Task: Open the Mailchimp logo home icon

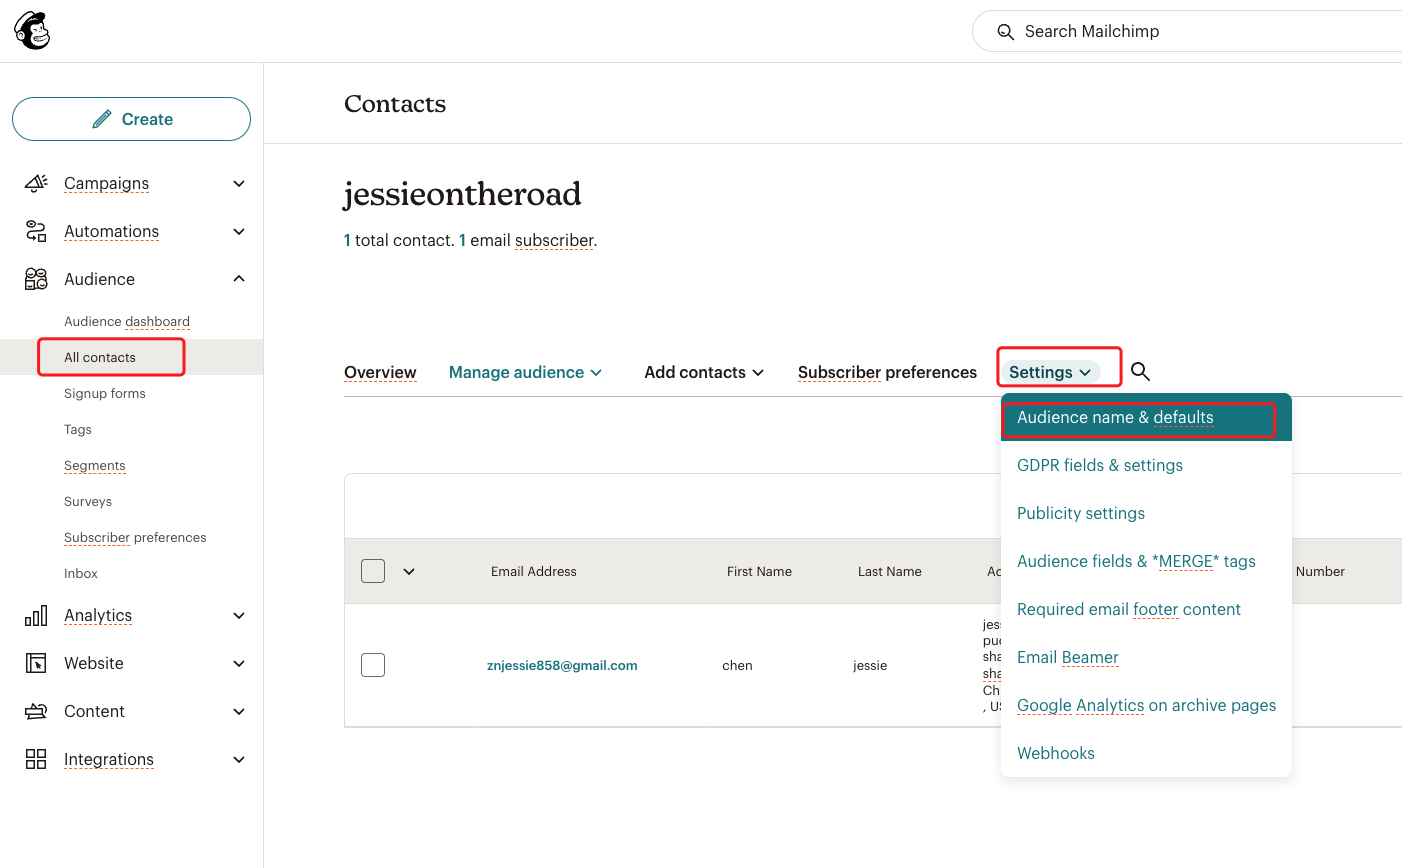Action: [x=32, y=31]
